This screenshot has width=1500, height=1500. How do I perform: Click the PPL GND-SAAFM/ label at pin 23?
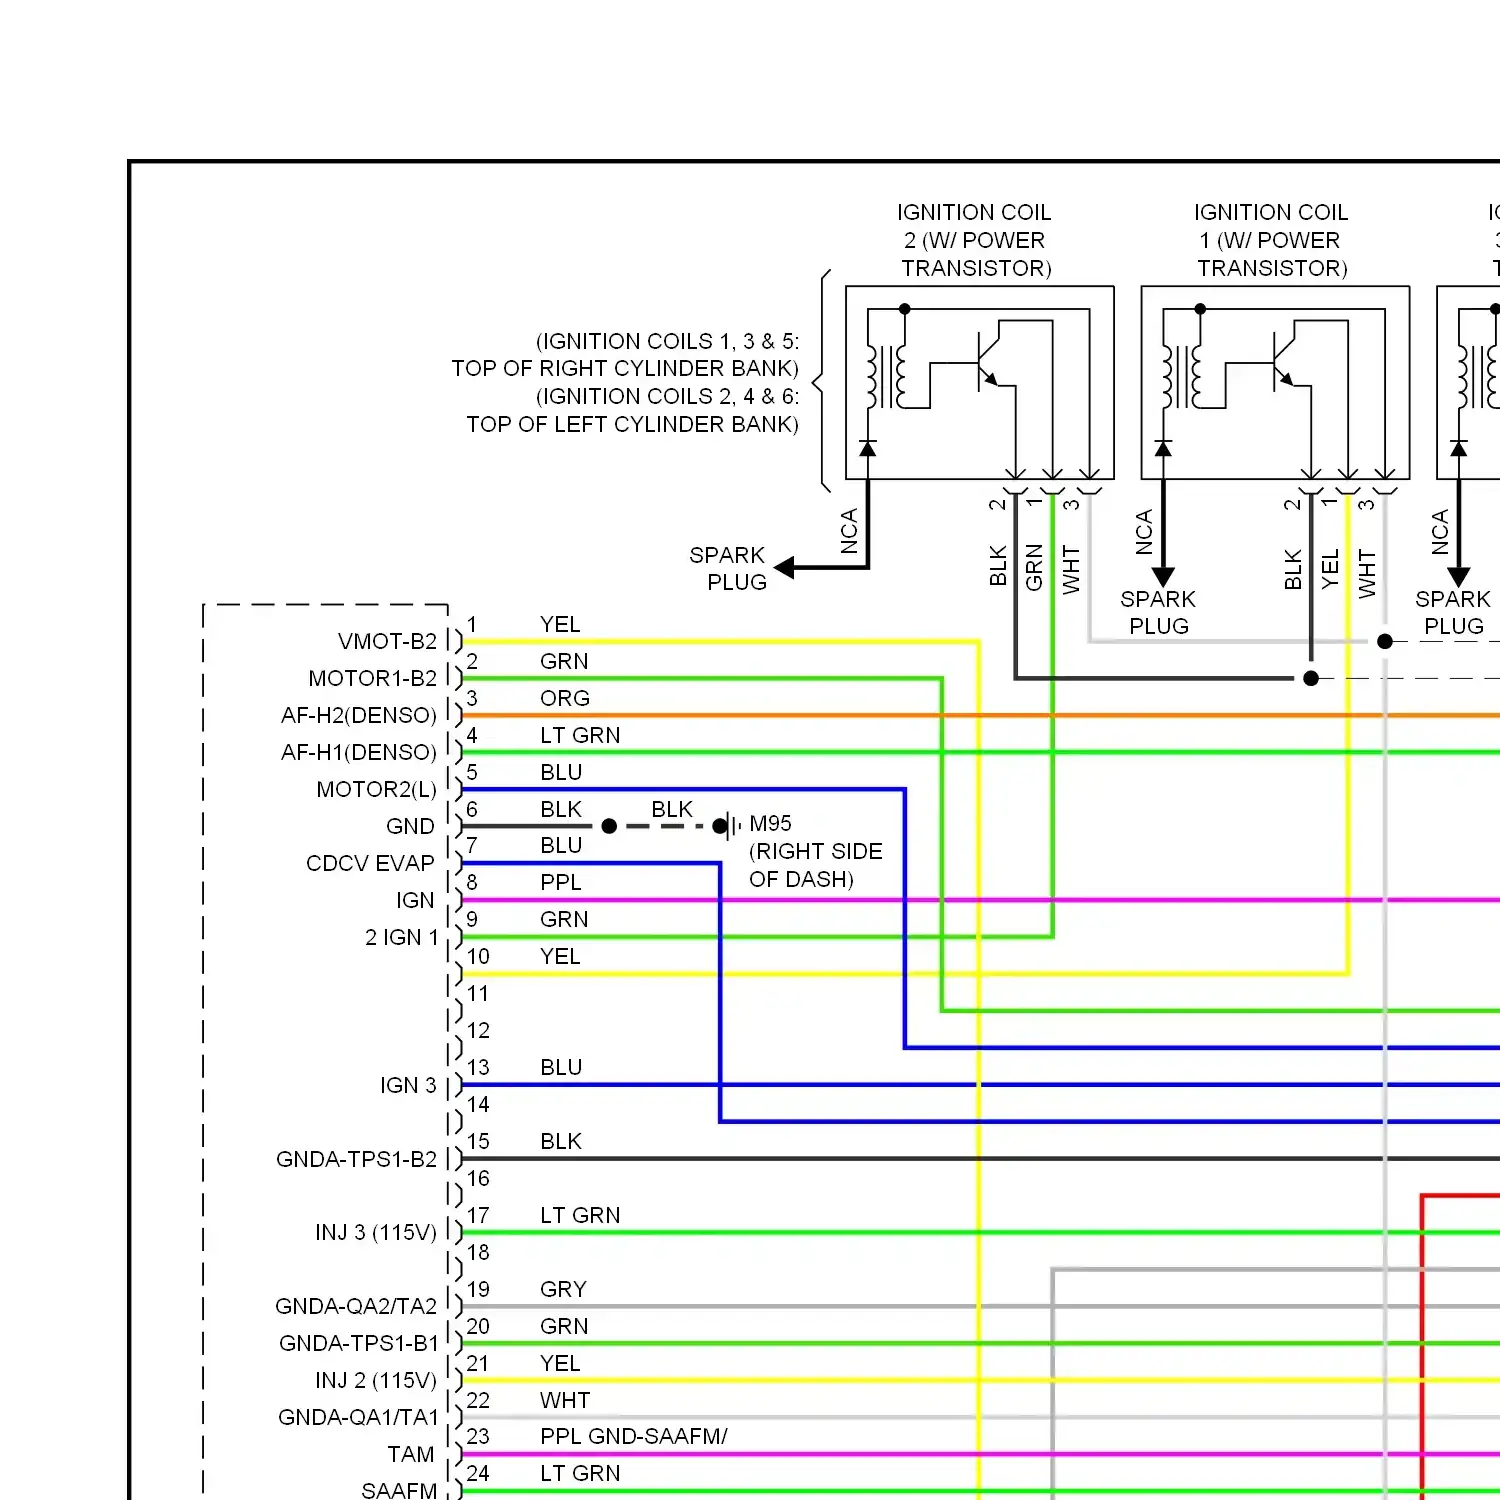coord(634,1436)
